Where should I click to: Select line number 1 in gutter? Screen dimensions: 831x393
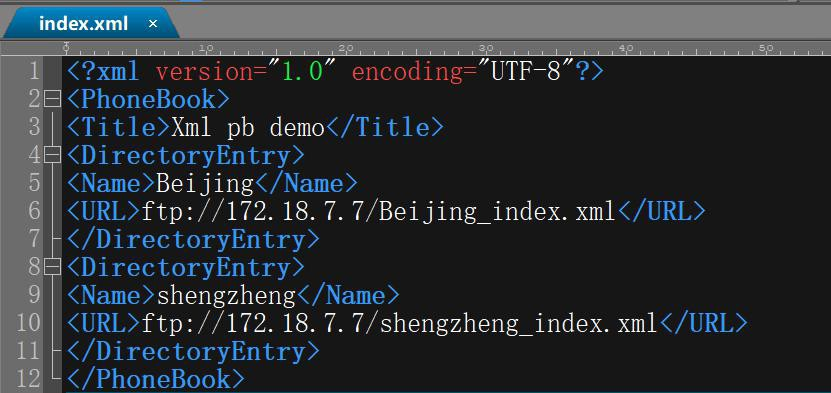pos(33,71)
